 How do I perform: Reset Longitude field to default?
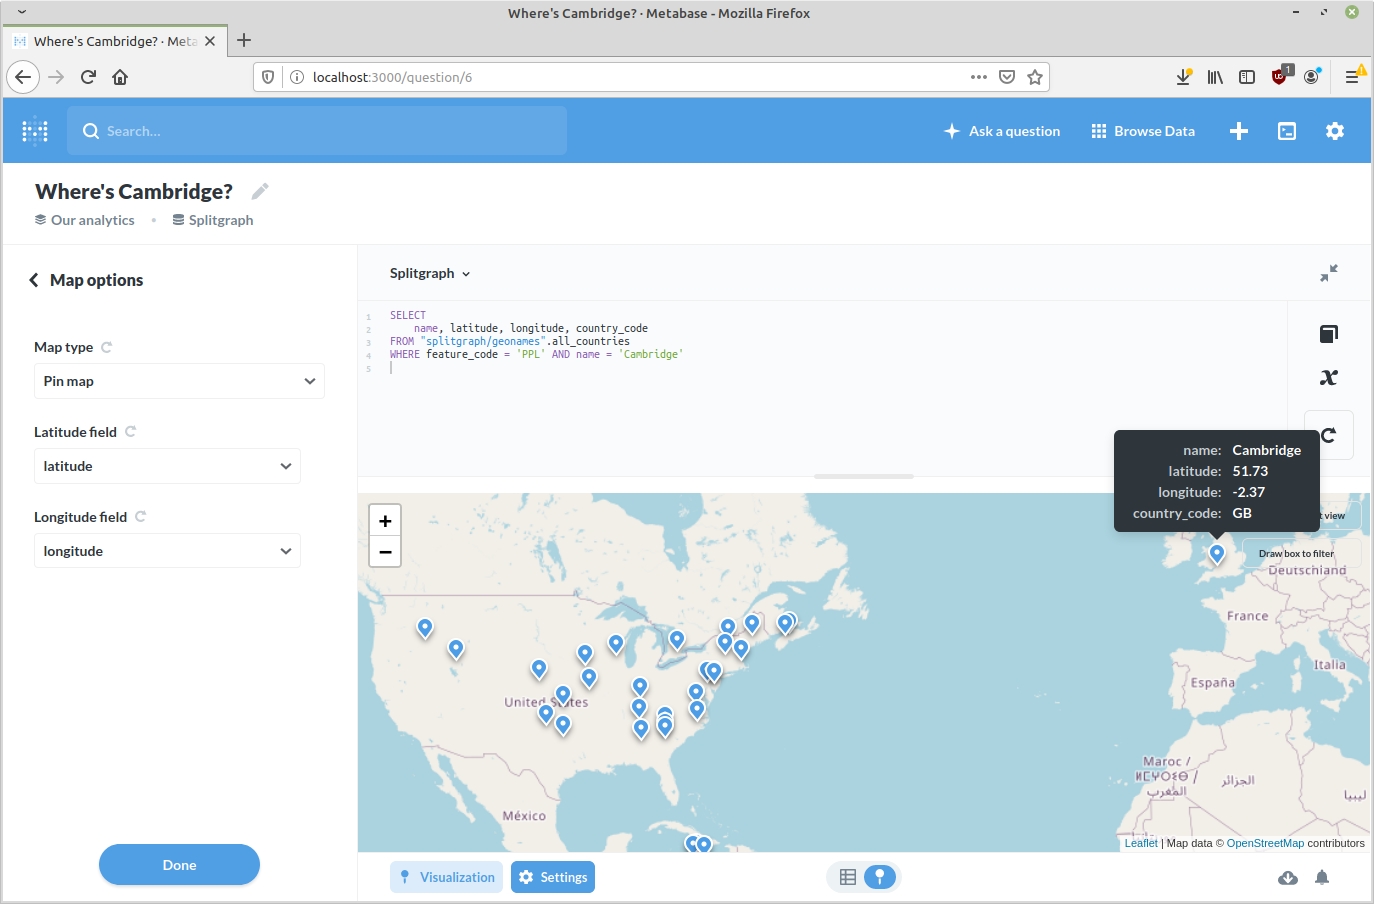pos(141,517)
